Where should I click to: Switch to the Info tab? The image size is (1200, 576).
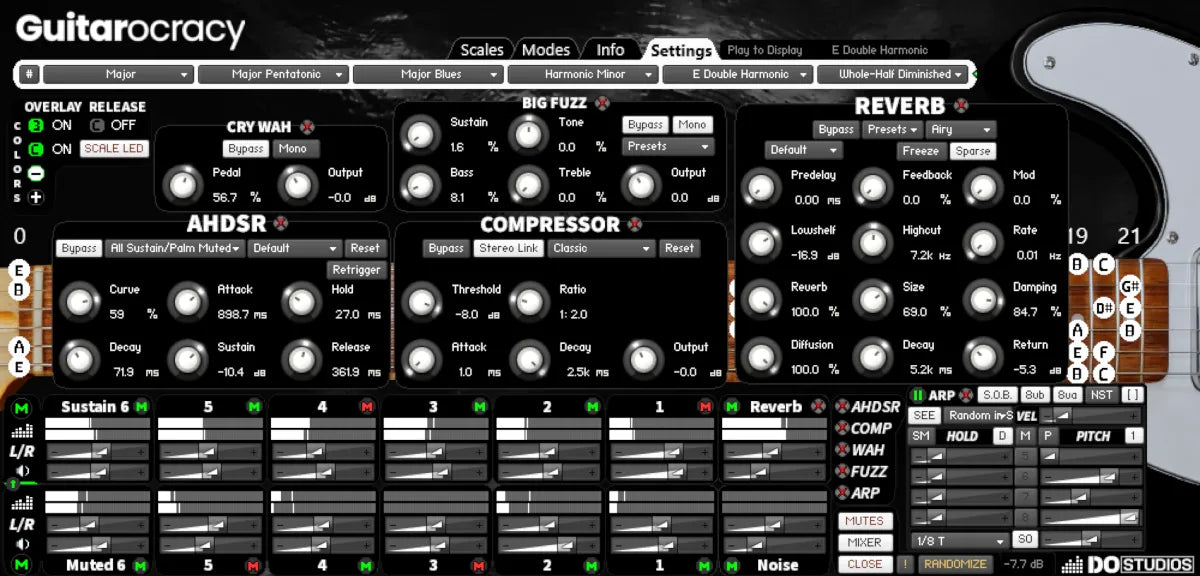tap(610, 50)
